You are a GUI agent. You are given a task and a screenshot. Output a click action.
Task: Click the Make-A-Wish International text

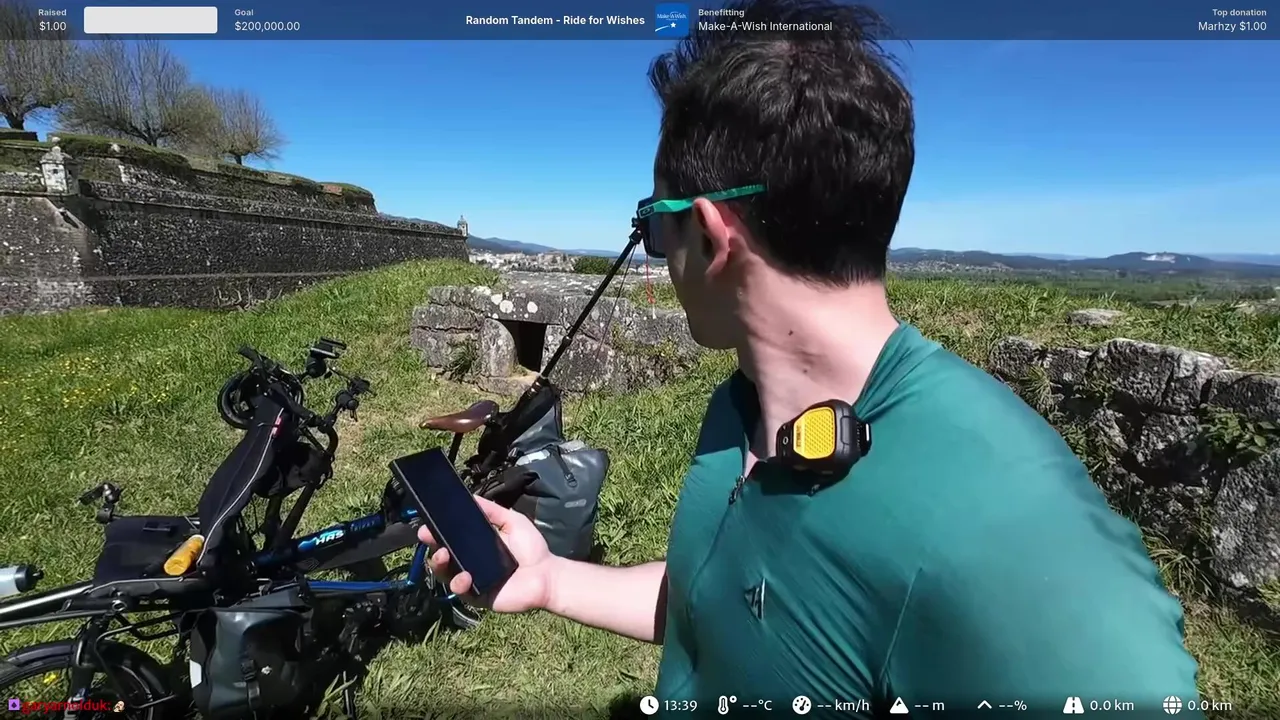click(x=765, y=26)
